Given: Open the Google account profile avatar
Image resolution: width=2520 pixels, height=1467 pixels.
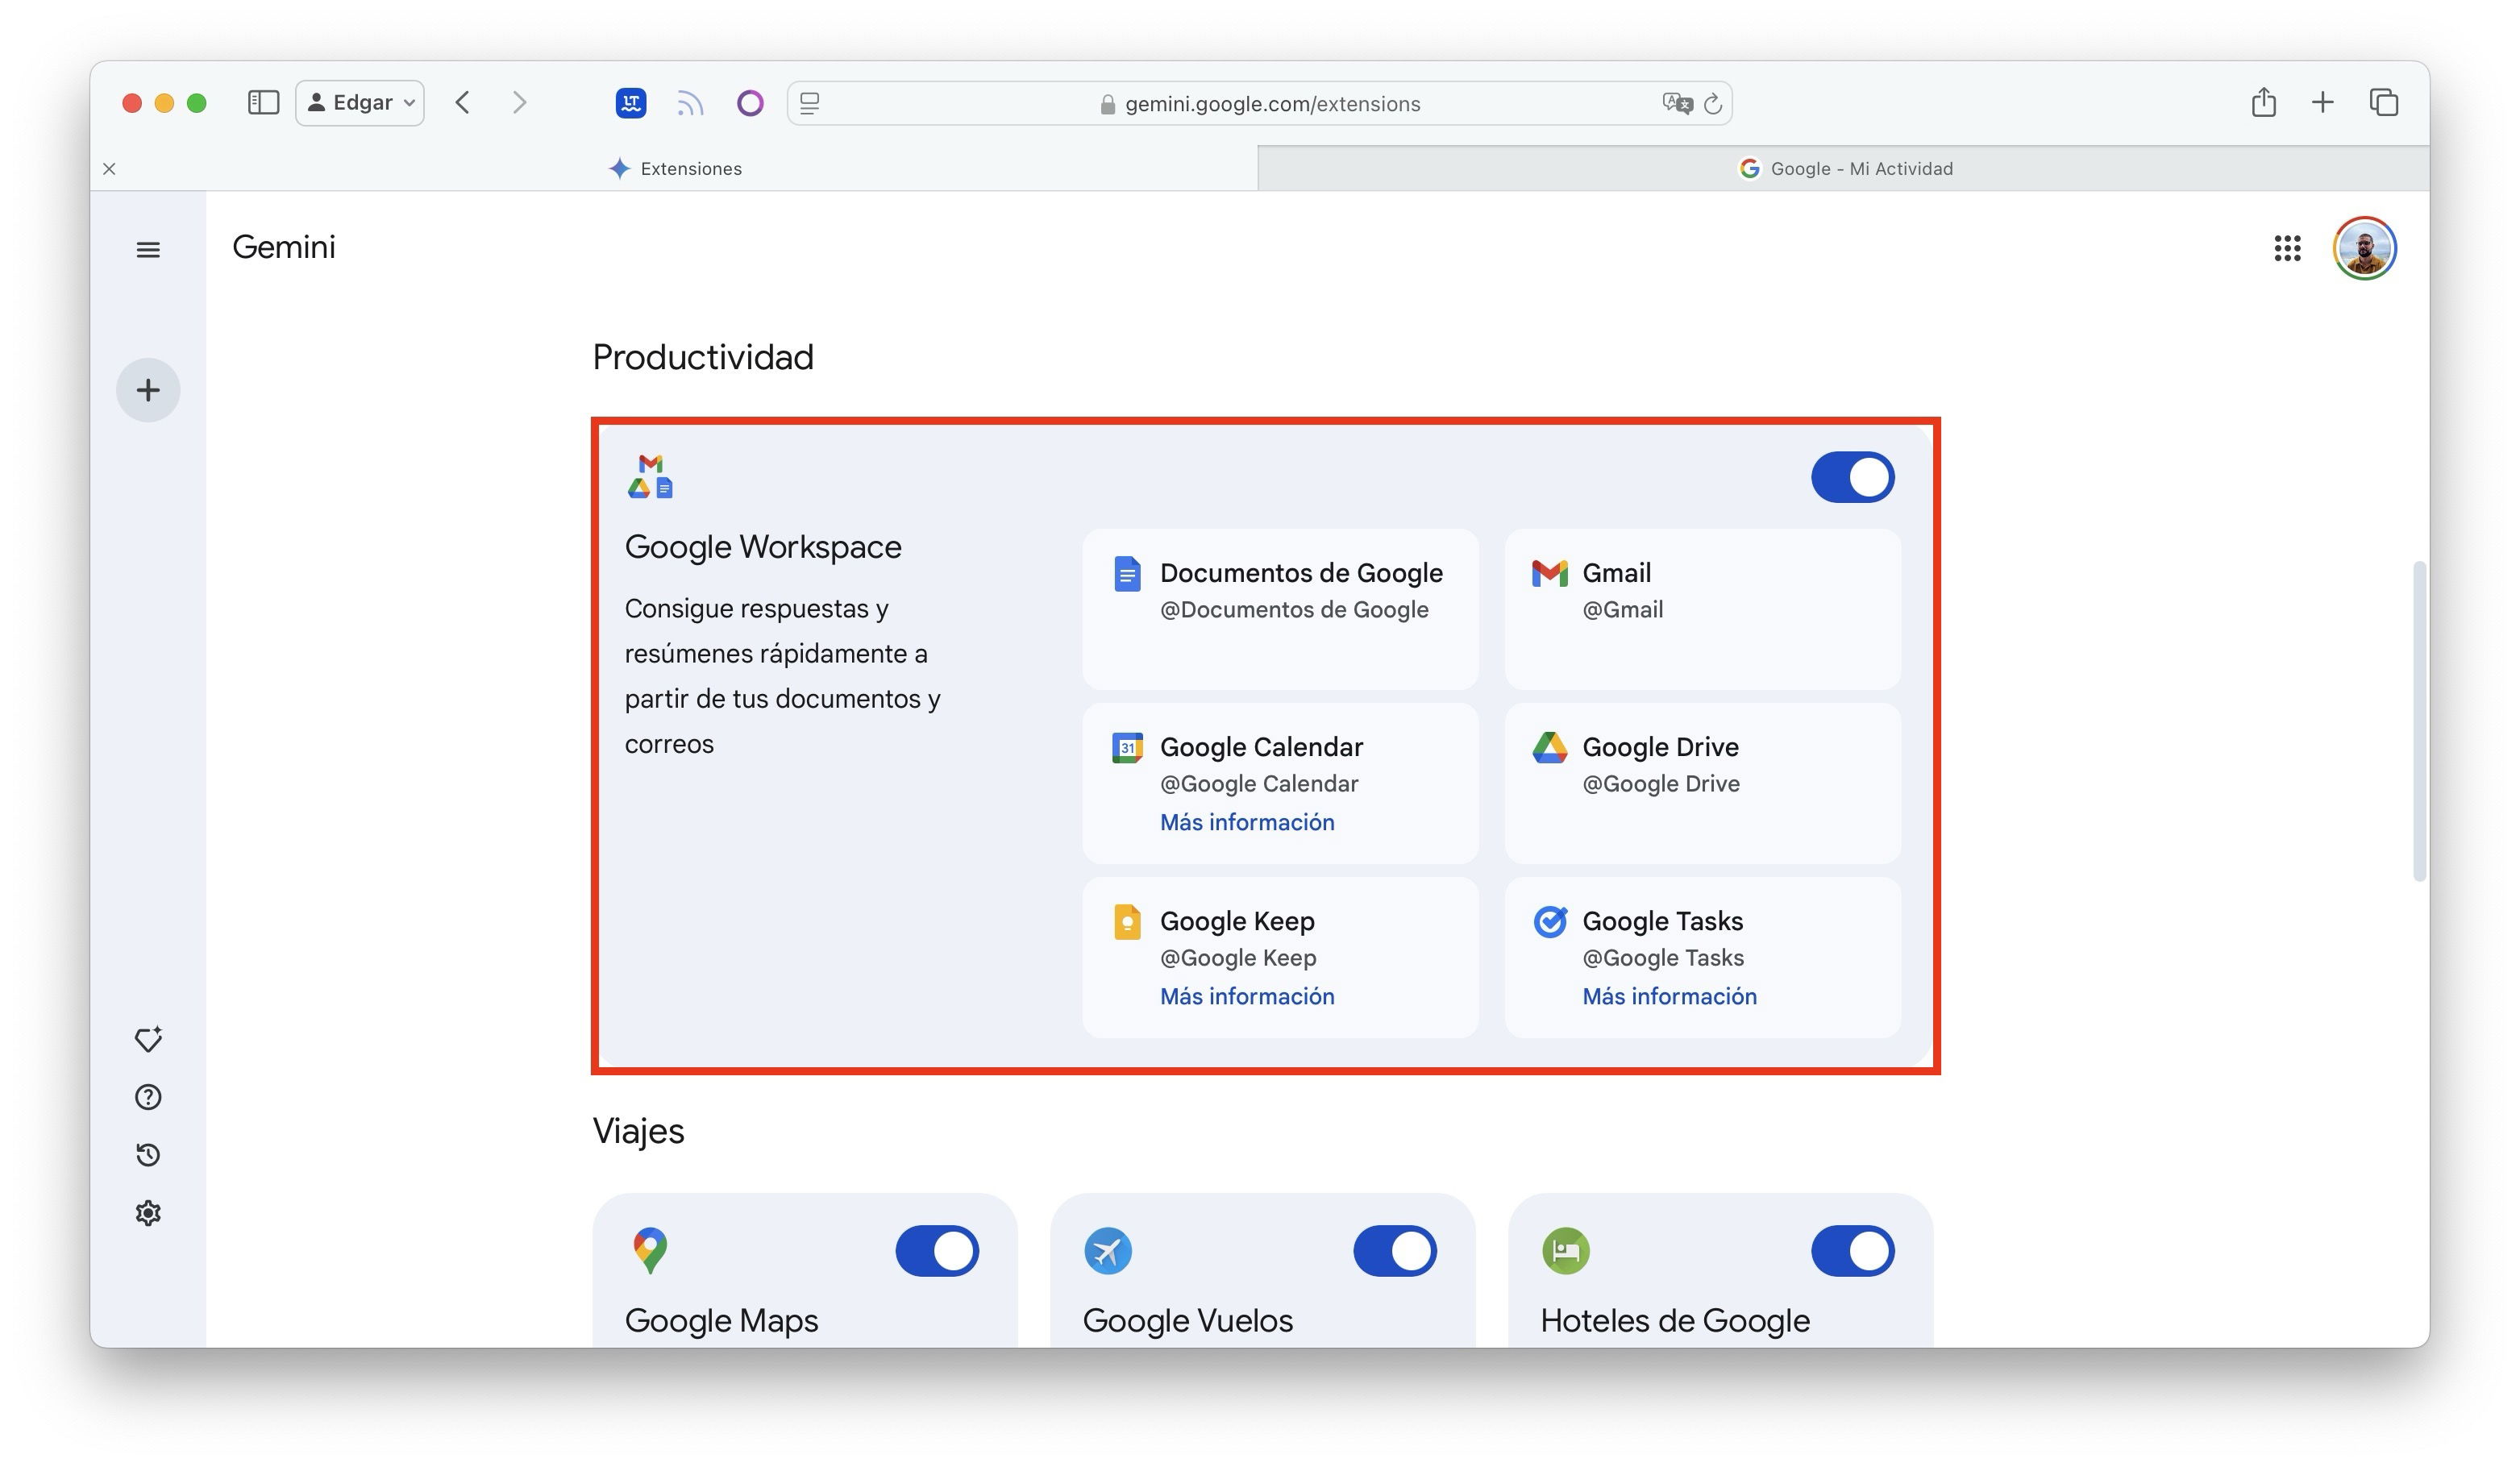Looking at the screenshot, I should click(2364, 248).
